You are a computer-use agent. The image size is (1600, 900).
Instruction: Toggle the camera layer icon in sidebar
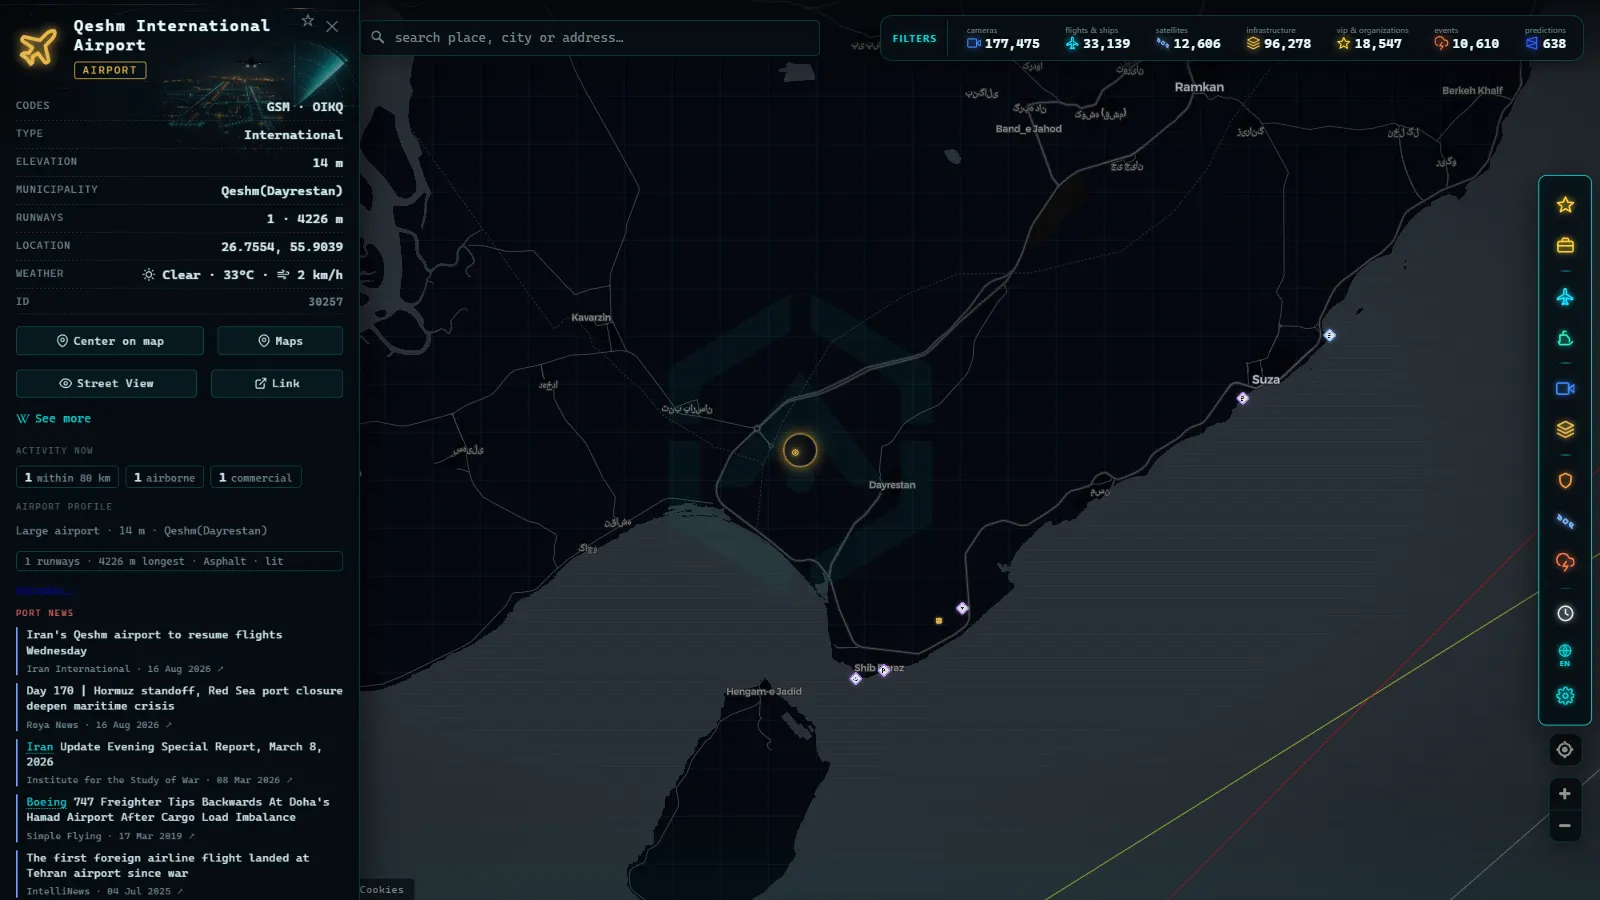click(x=1565, y=389)
